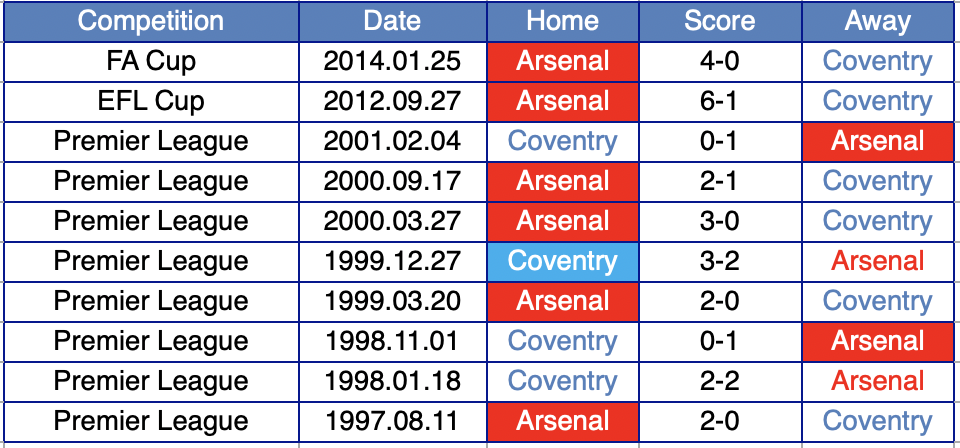Click the date 1999.12.27
Viewport: 960px width, 448px height.
pos(392,261)
